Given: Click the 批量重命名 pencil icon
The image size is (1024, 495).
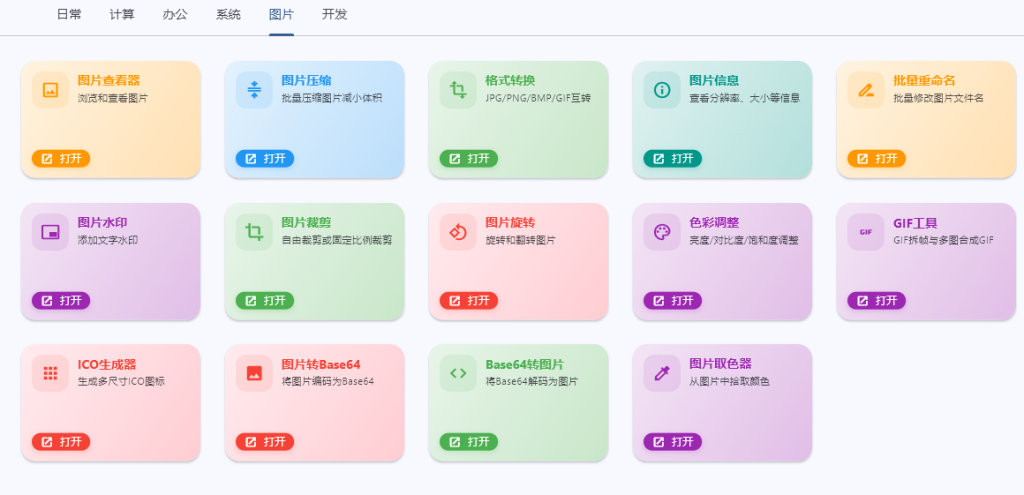Looking at the screenshot, I should [x=866, y=90].
